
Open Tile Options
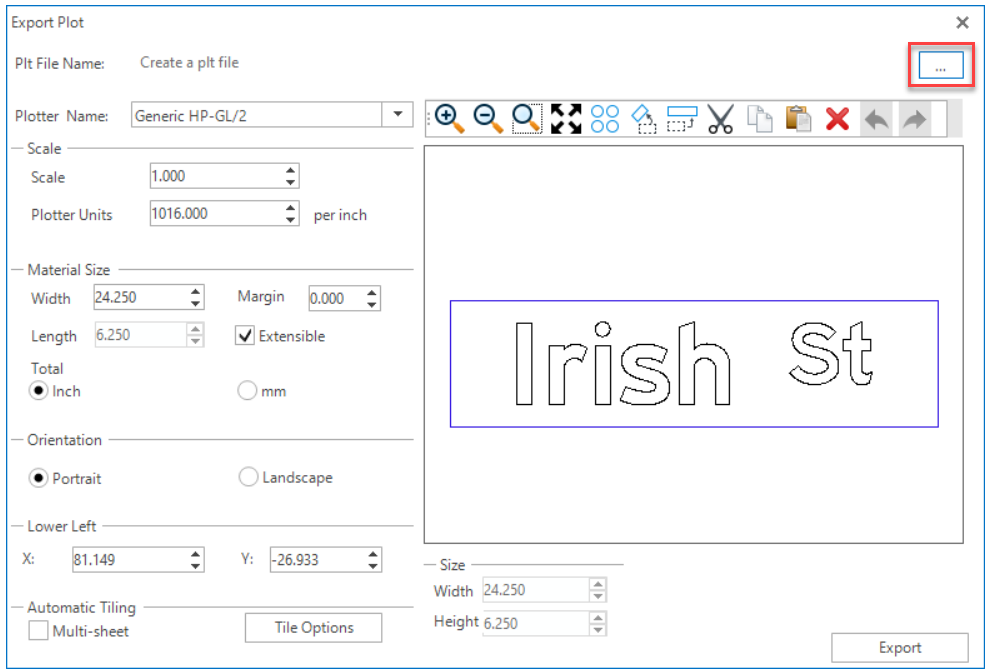point(314,627)
